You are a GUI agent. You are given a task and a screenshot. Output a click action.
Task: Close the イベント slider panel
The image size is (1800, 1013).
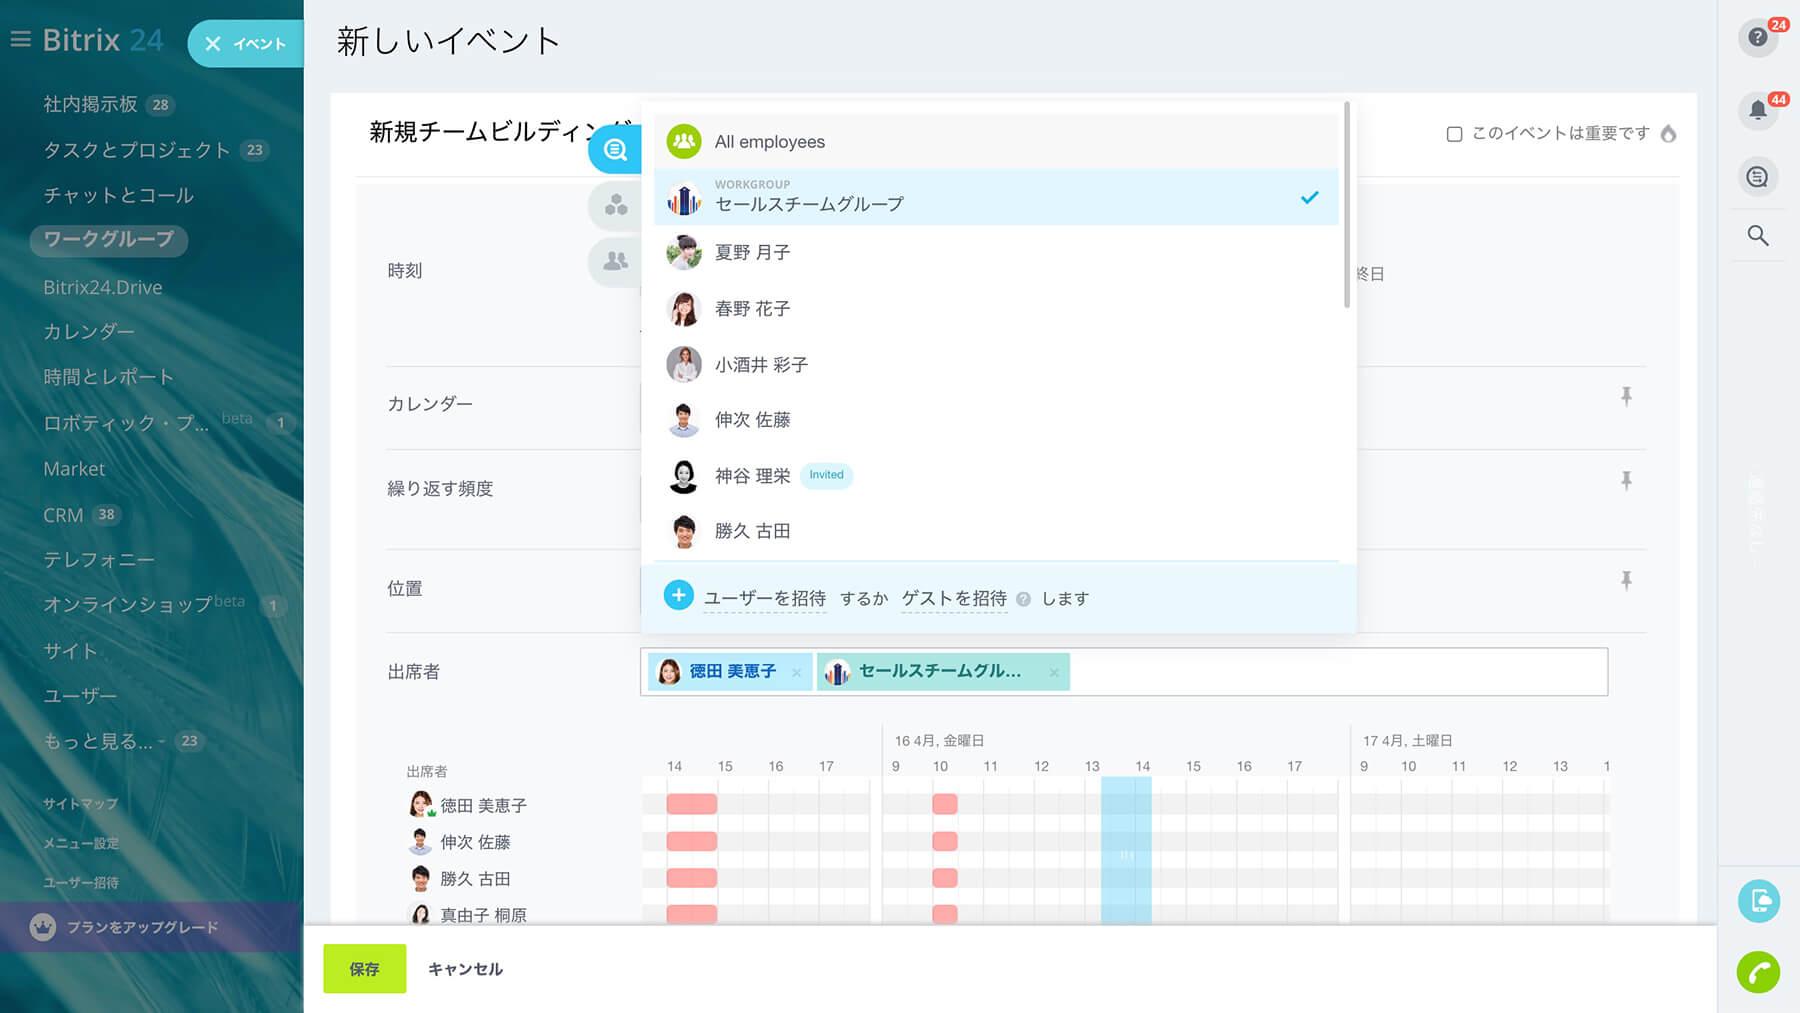[x=213, y=44]
